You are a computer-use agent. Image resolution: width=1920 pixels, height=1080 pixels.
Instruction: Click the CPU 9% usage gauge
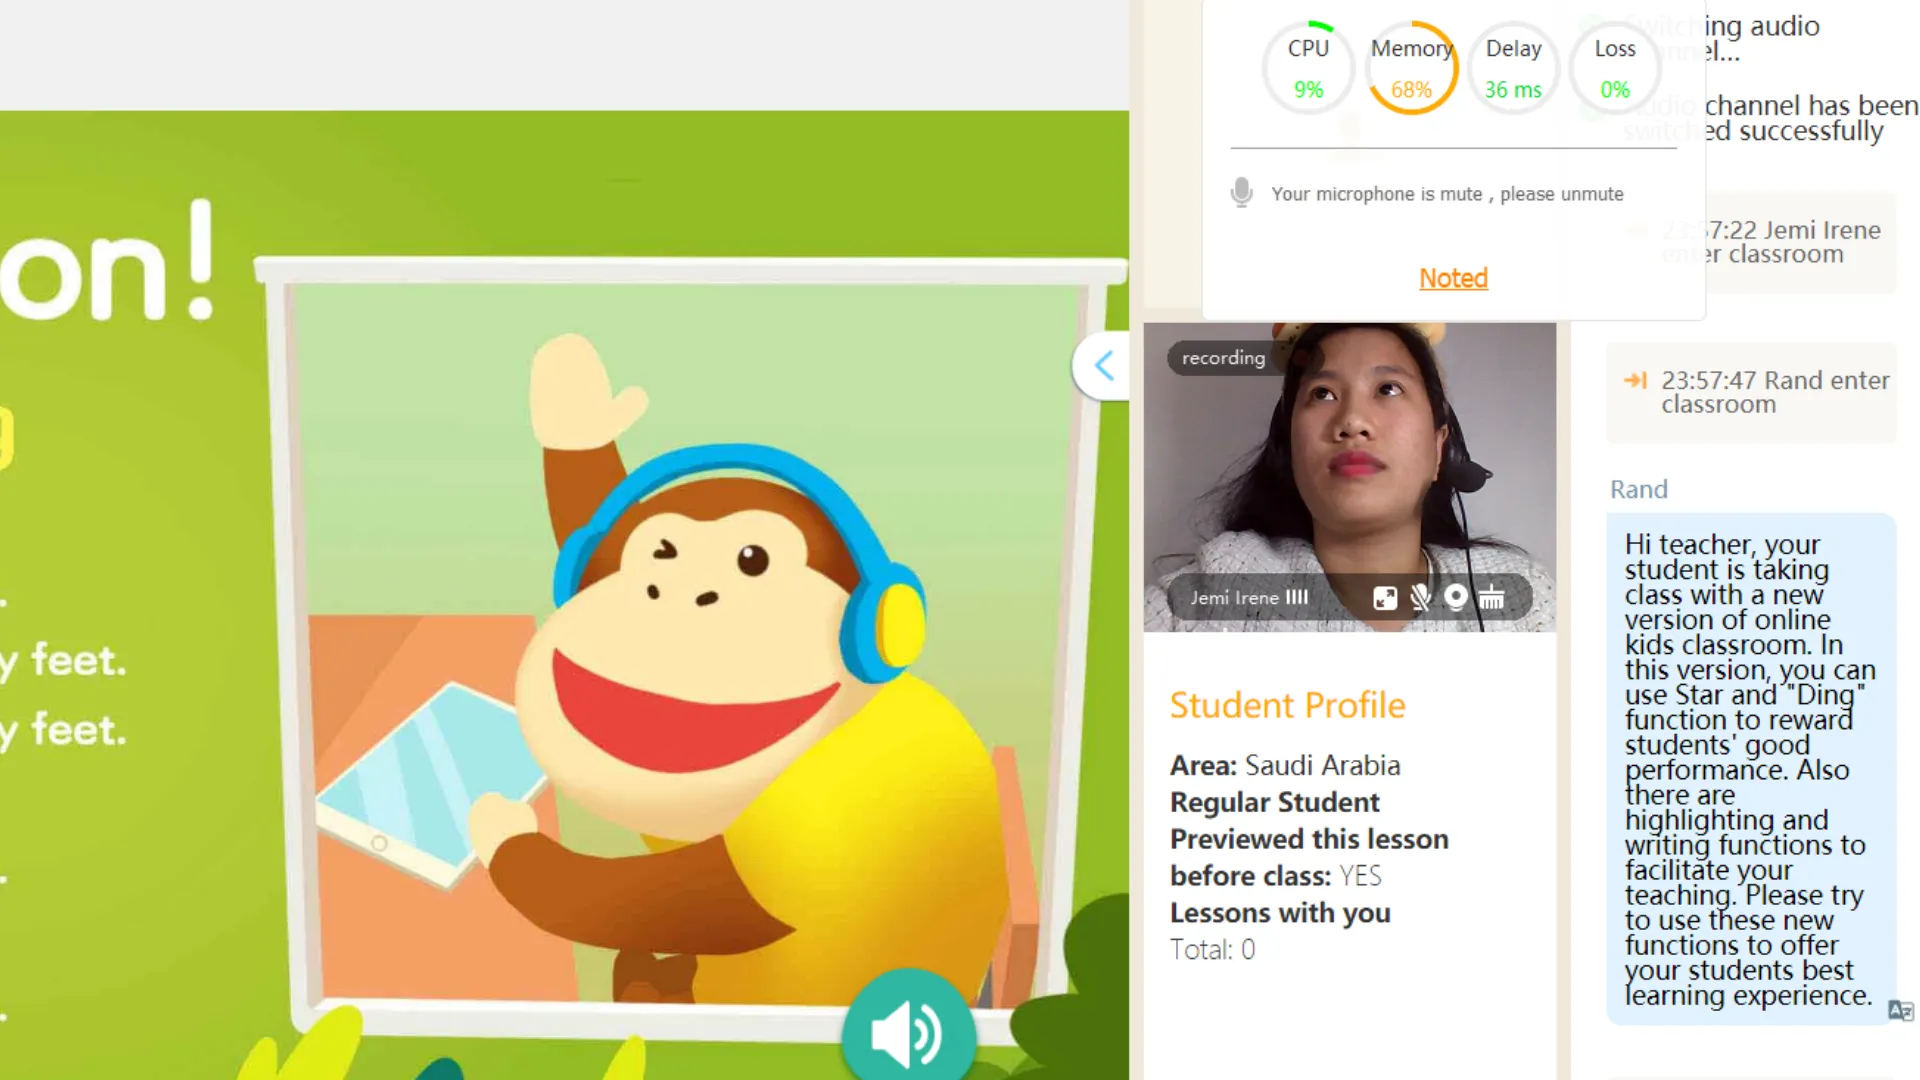pos(1308,68)
